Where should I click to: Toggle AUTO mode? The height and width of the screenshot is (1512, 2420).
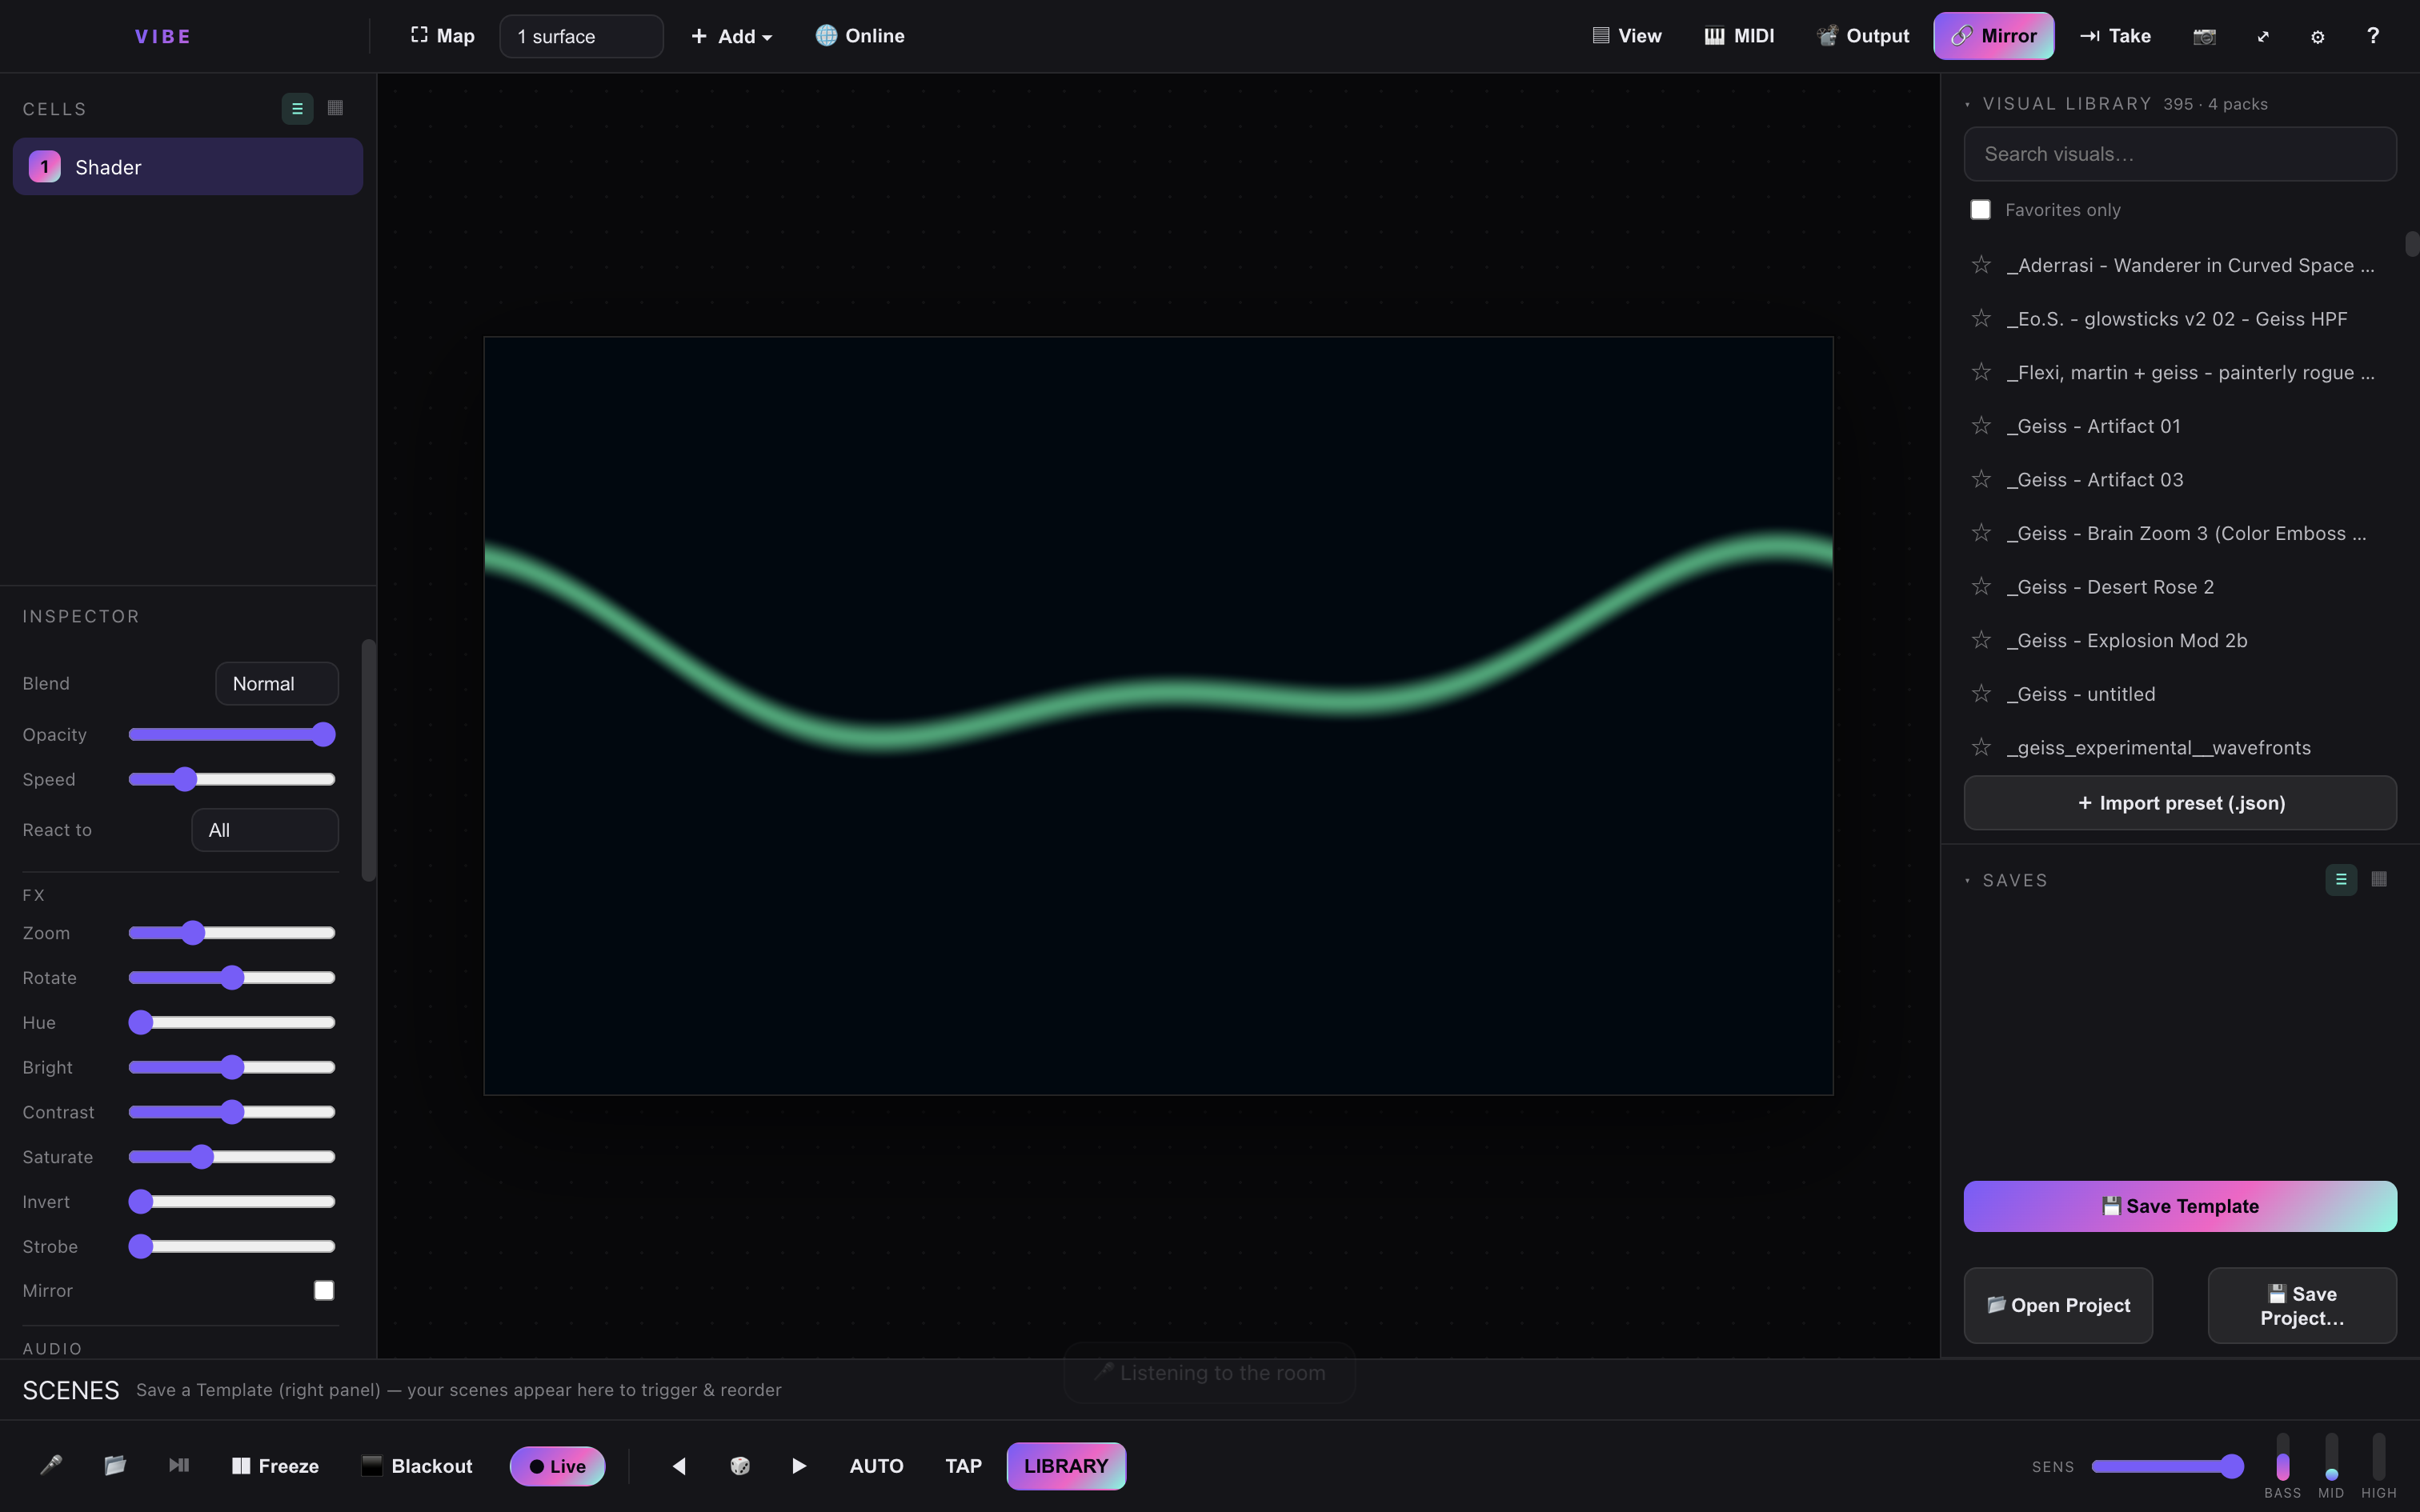click(x=876, y=1466)
